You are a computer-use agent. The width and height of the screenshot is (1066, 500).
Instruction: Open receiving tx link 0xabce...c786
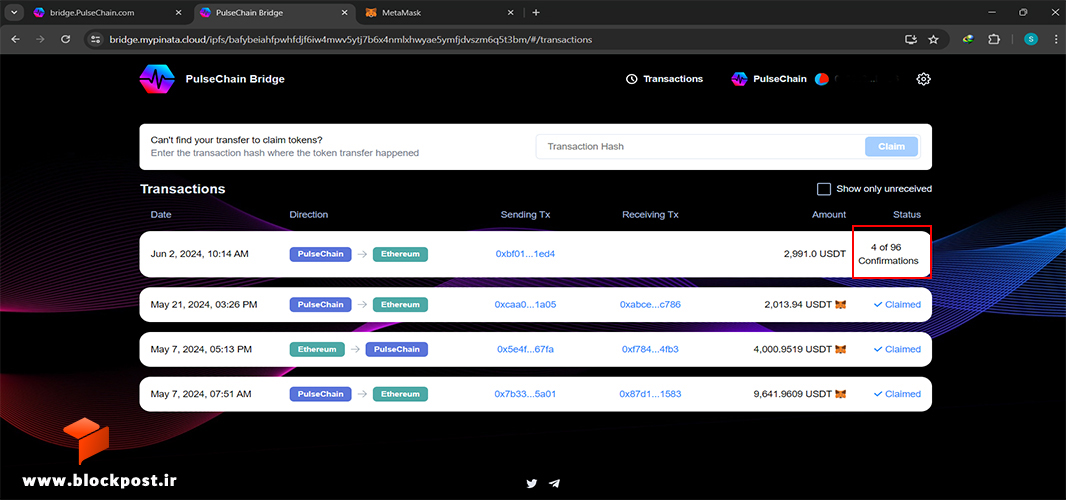pyautogui.click(x=650, y=305)
